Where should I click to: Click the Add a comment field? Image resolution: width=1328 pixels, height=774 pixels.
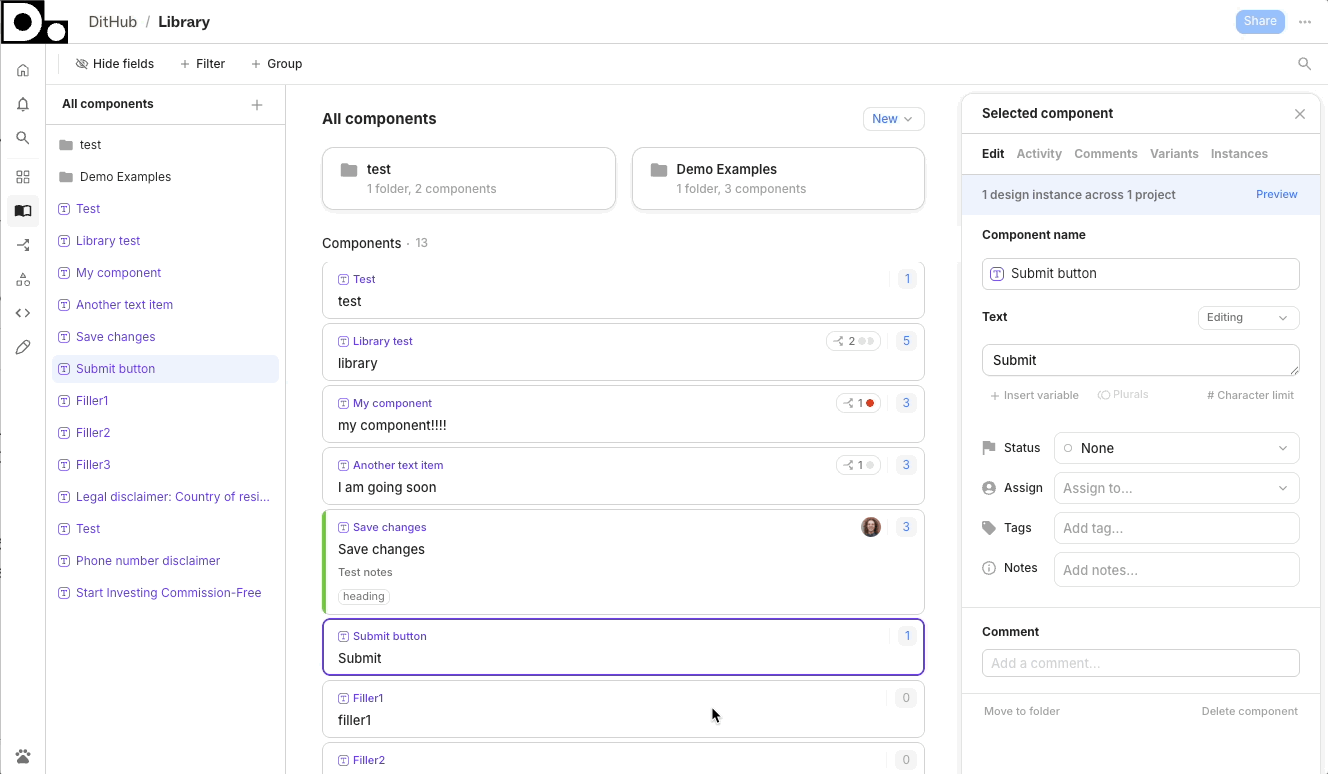1140,663
